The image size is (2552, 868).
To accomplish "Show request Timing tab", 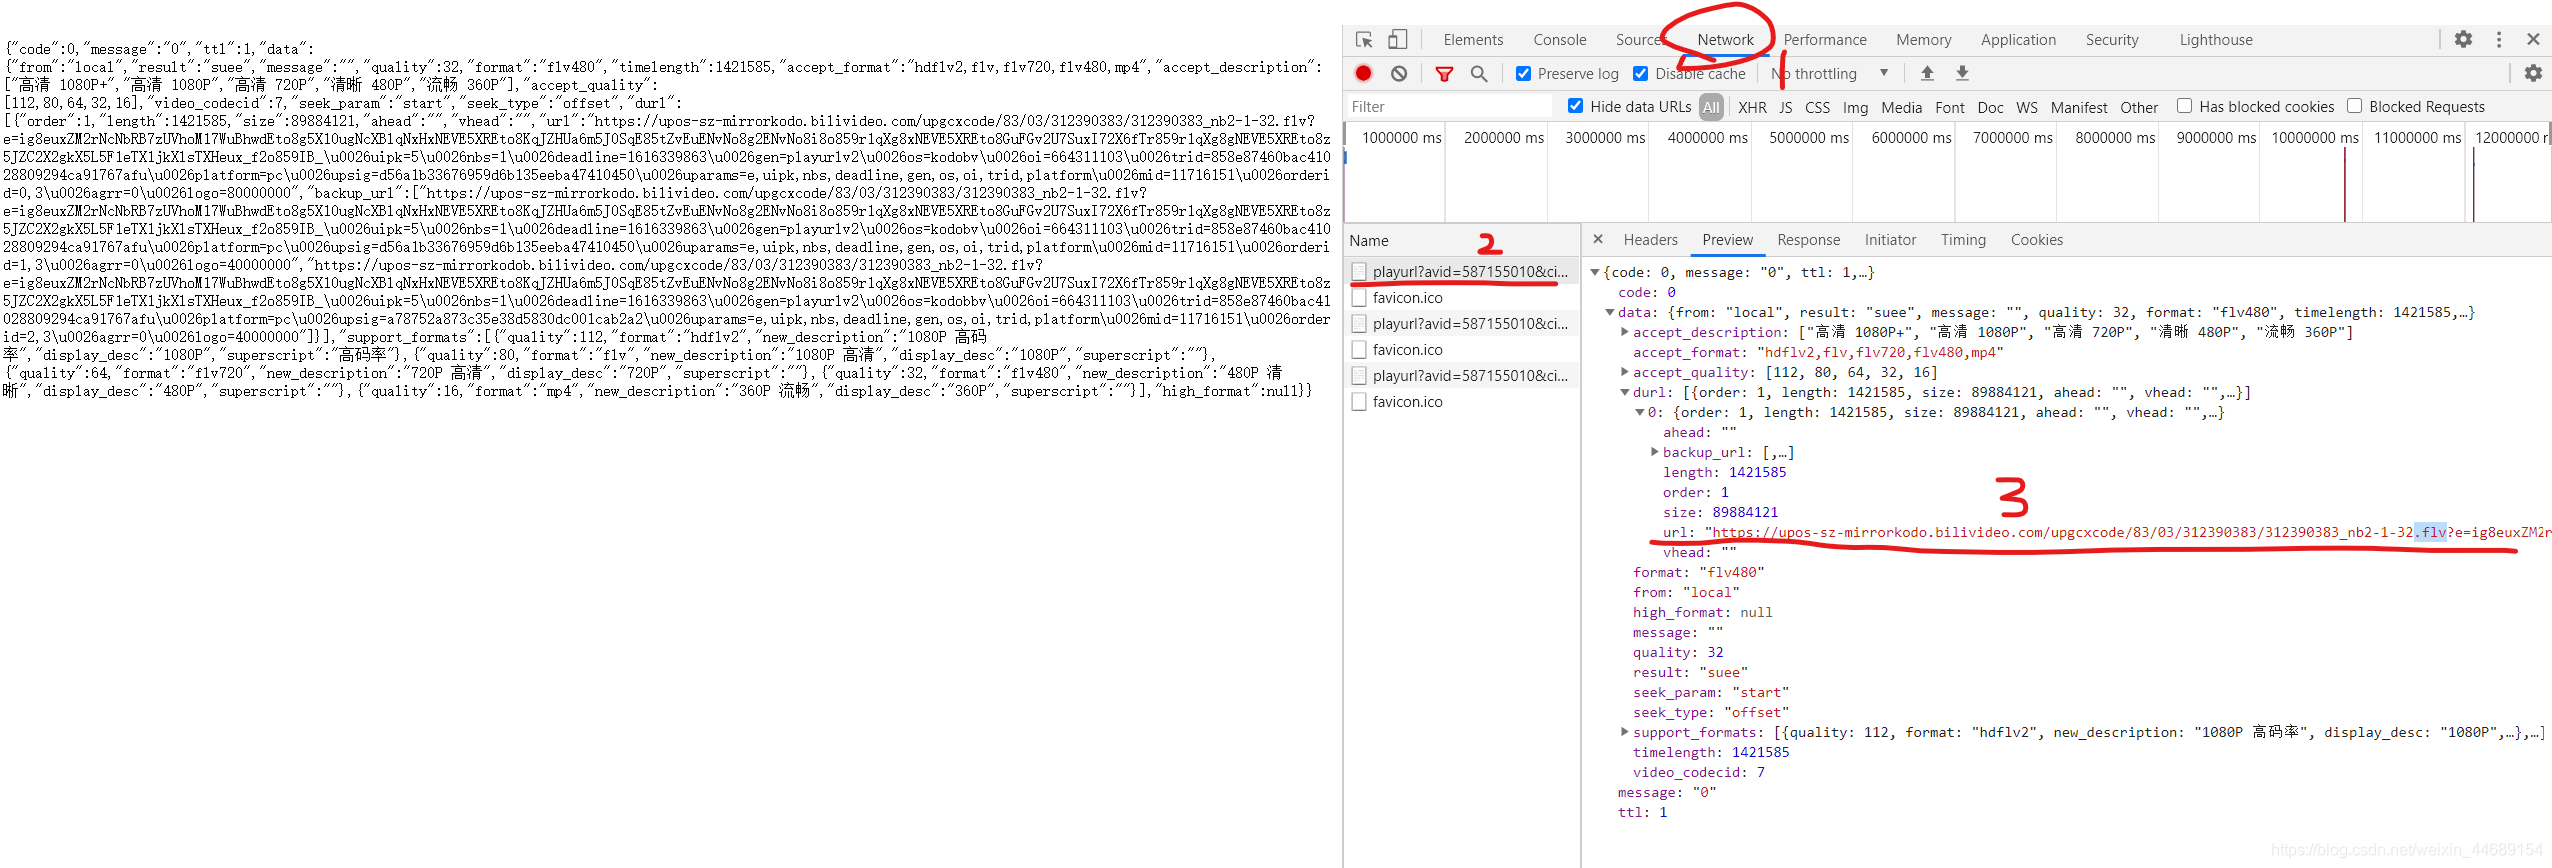I will click(x=1963, y=240).
